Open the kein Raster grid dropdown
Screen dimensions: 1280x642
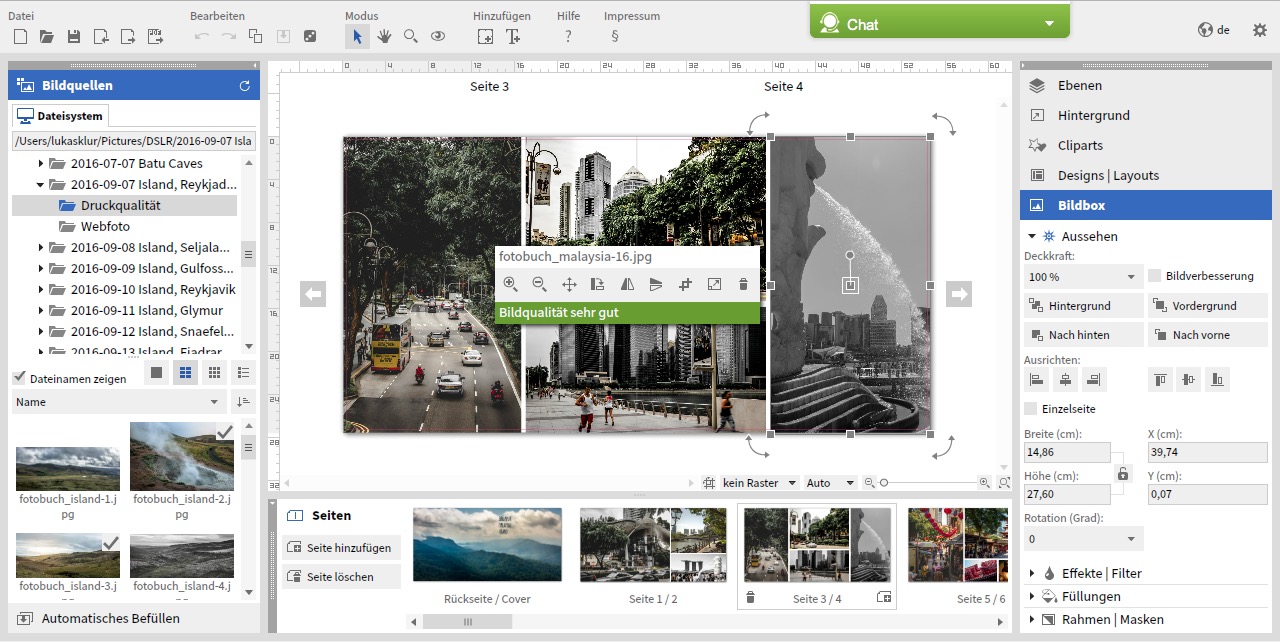point(759,483)
